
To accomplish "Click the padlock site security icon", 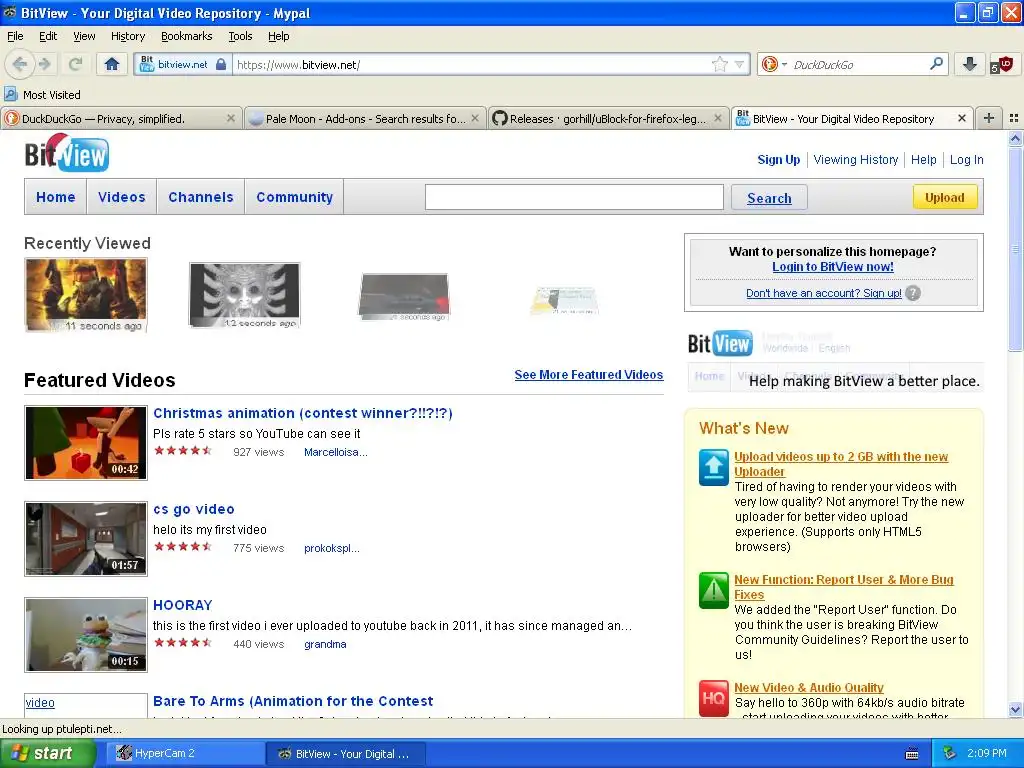I will (221, 64).
